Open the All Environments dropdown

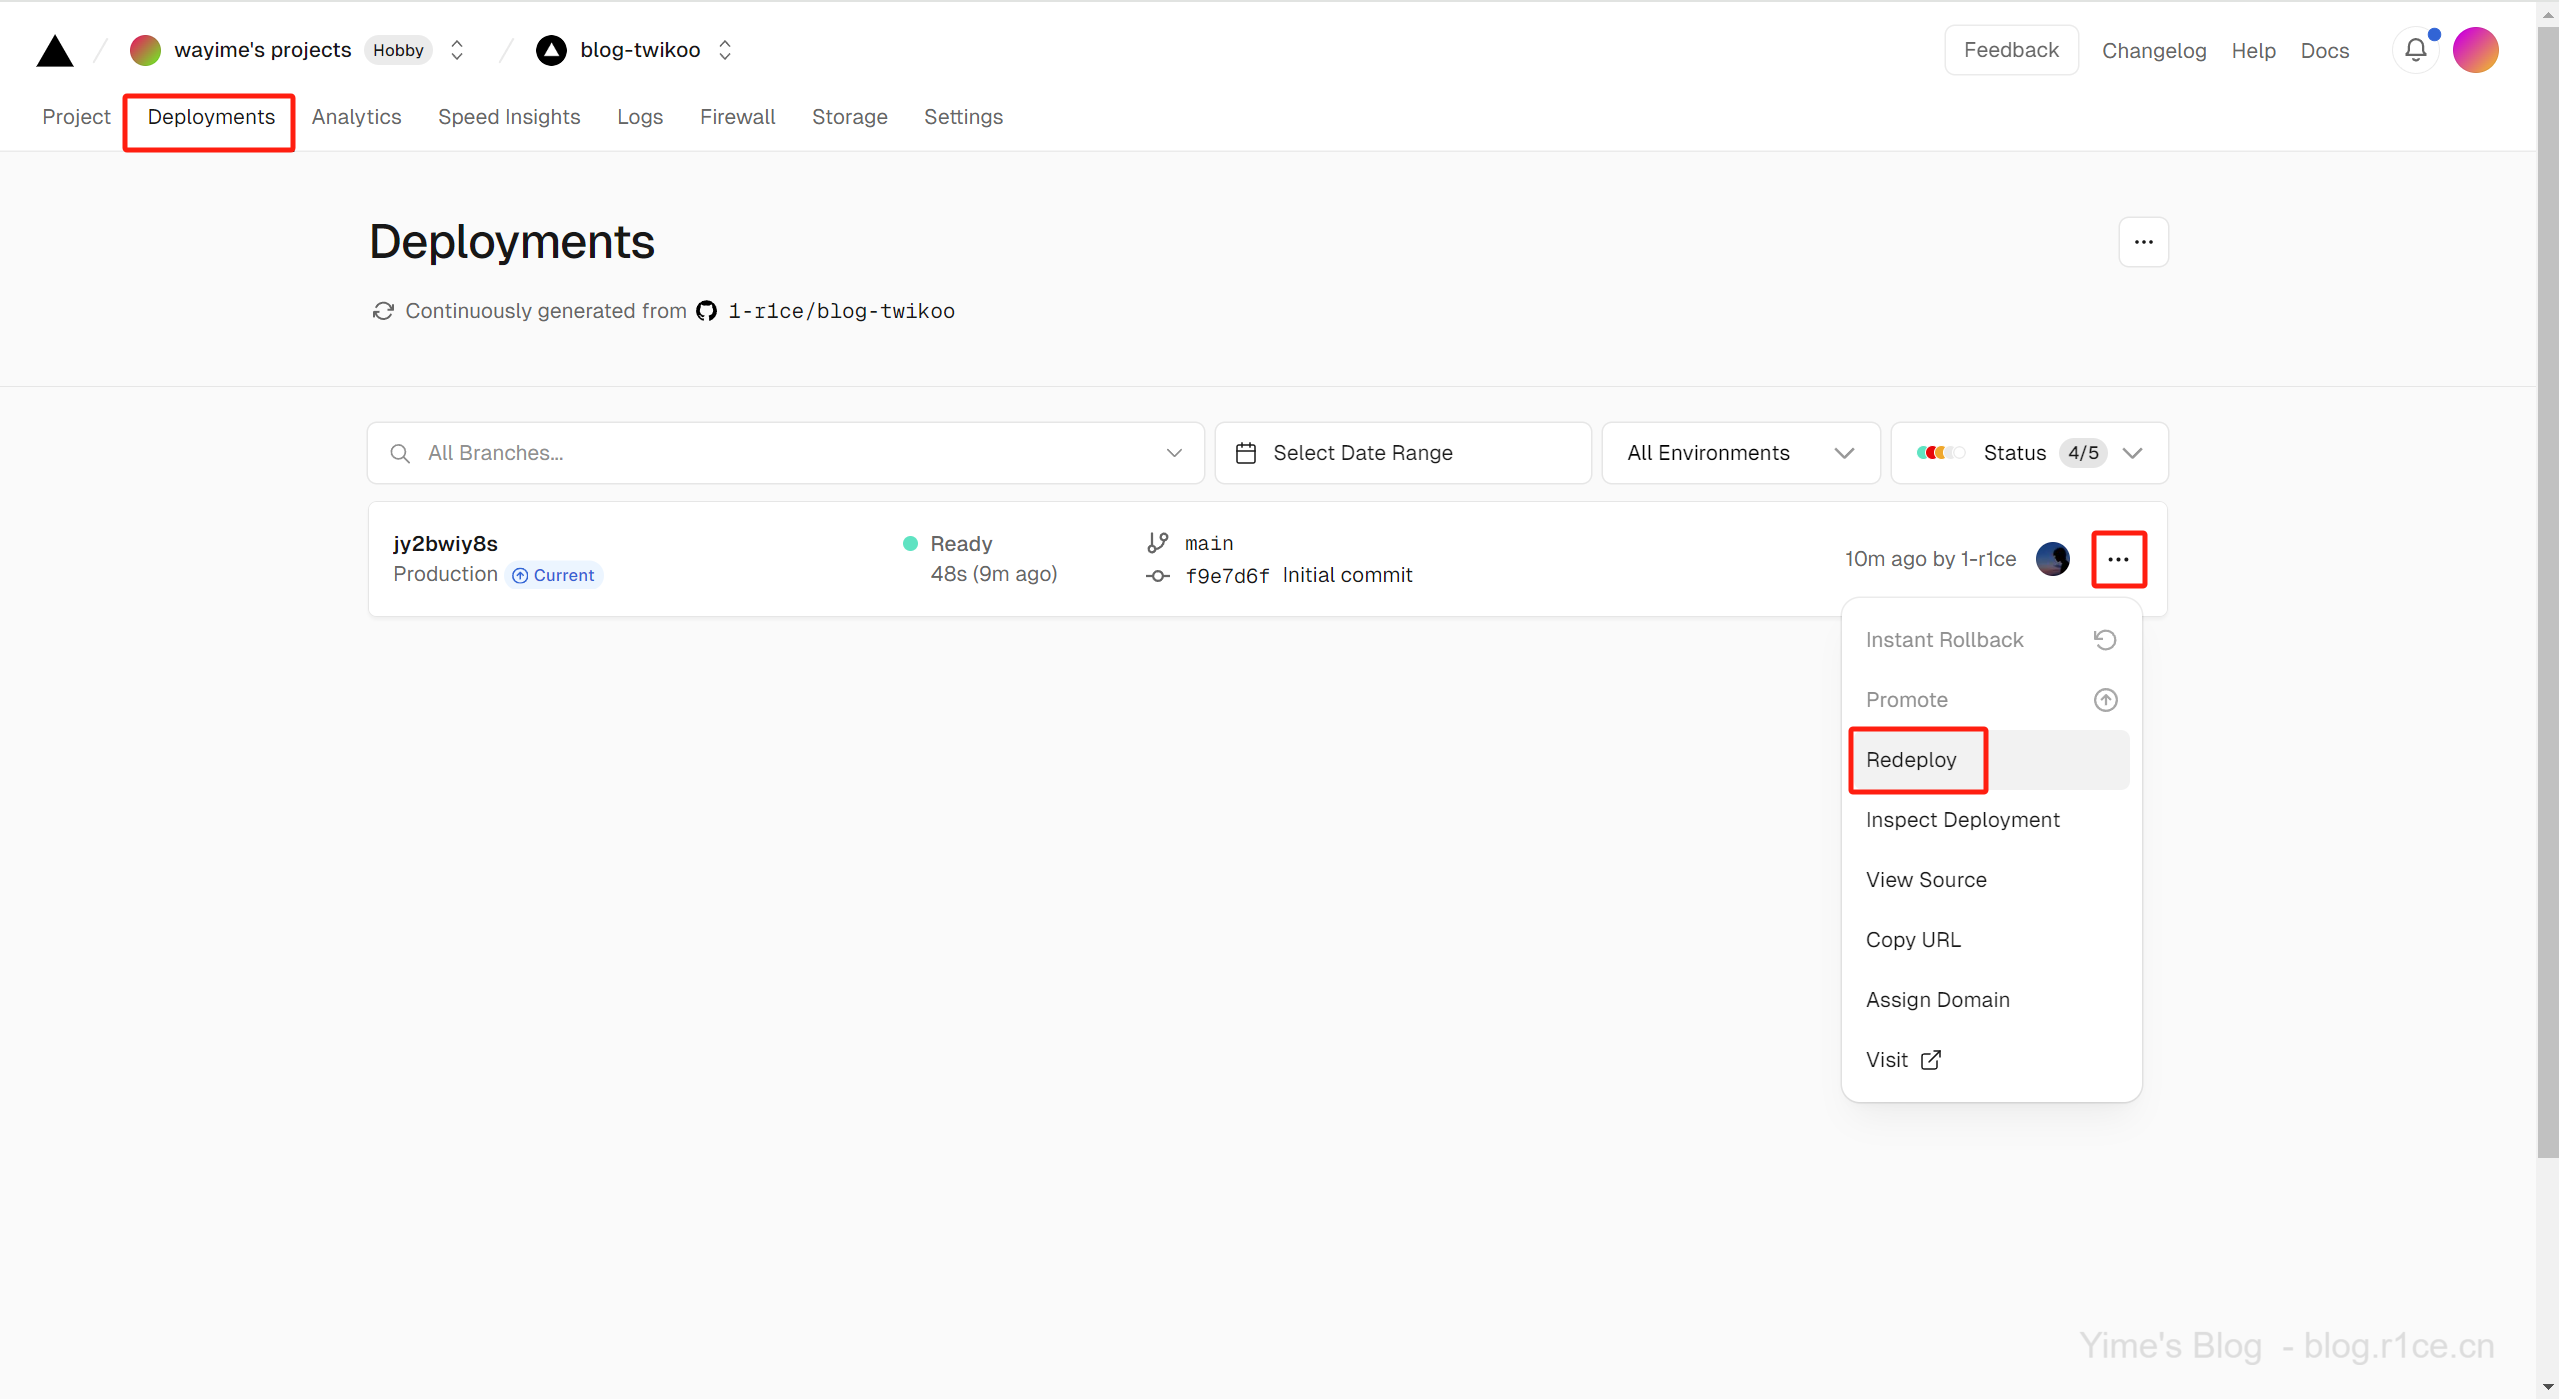[x=1740, y=453]
